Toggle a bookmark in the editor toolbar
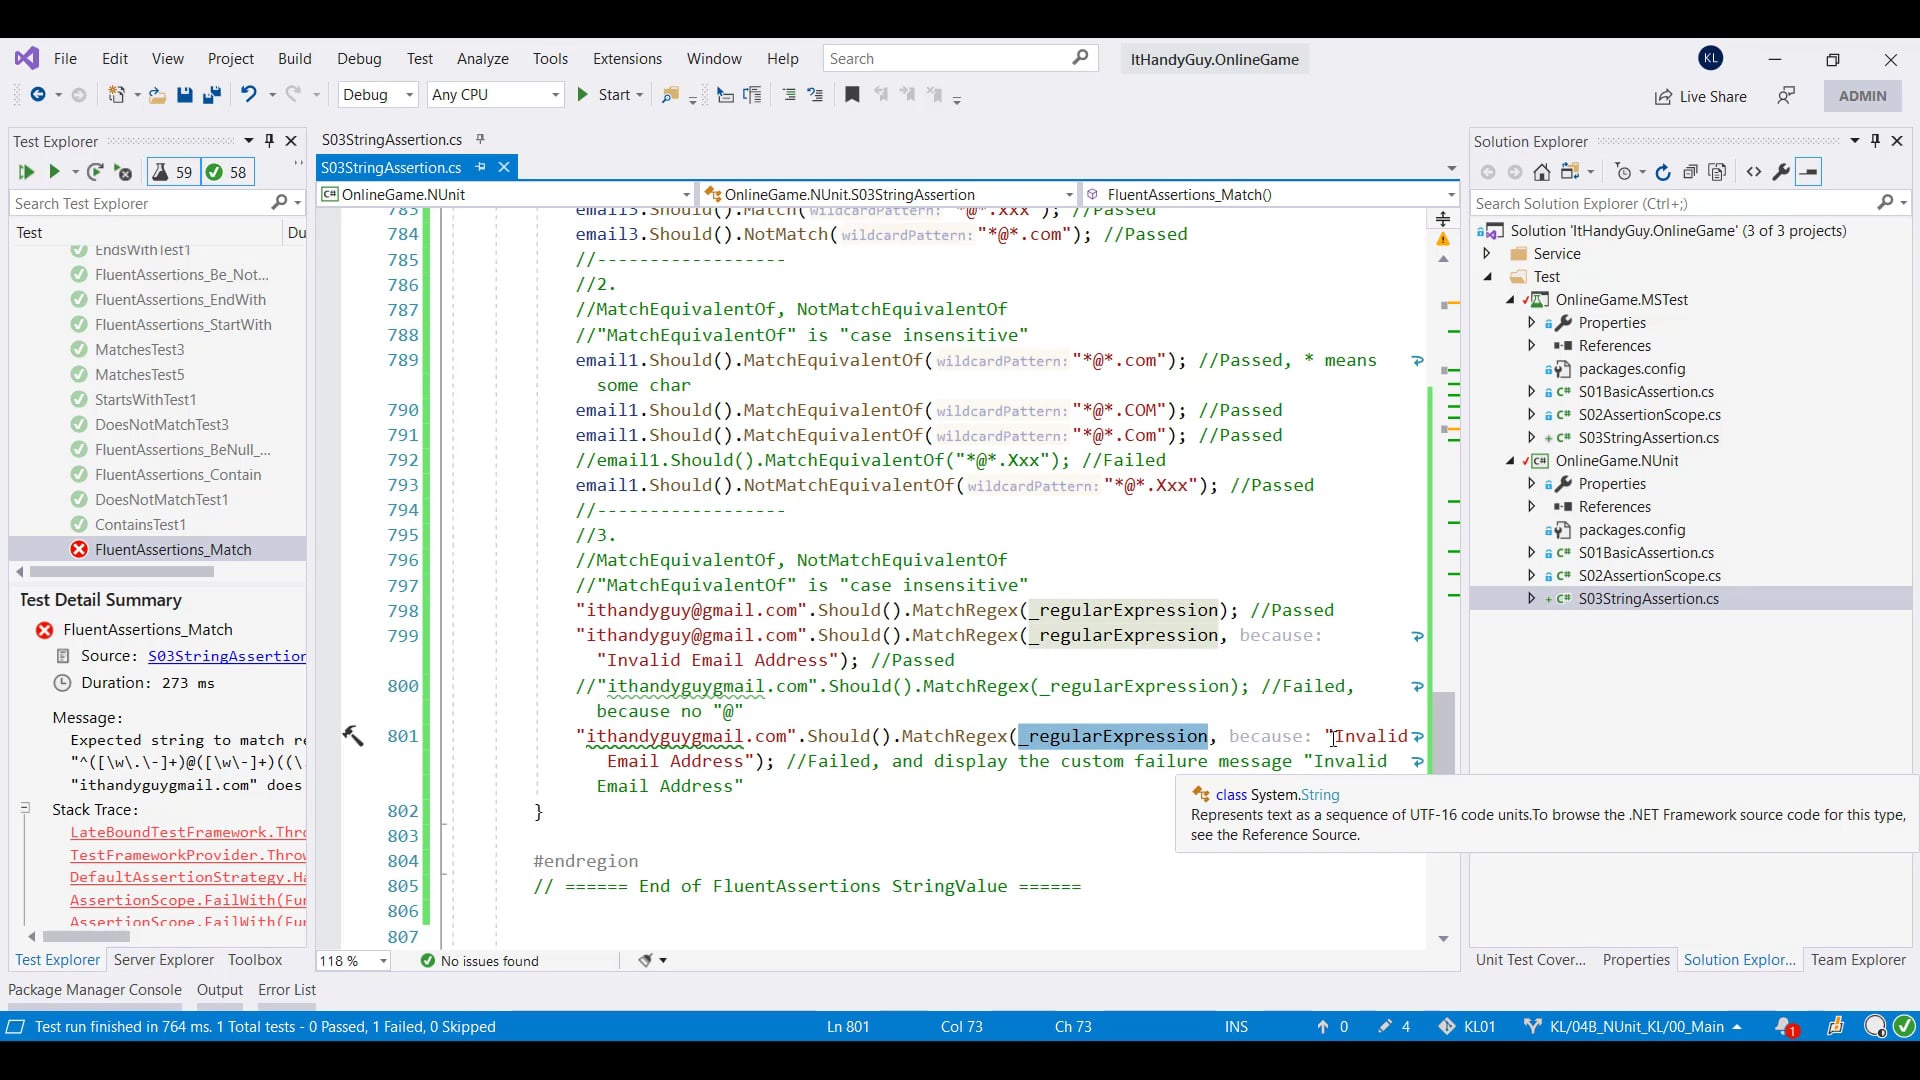1920x1080 pixels. pyautogui.click(x=852, y=95)
